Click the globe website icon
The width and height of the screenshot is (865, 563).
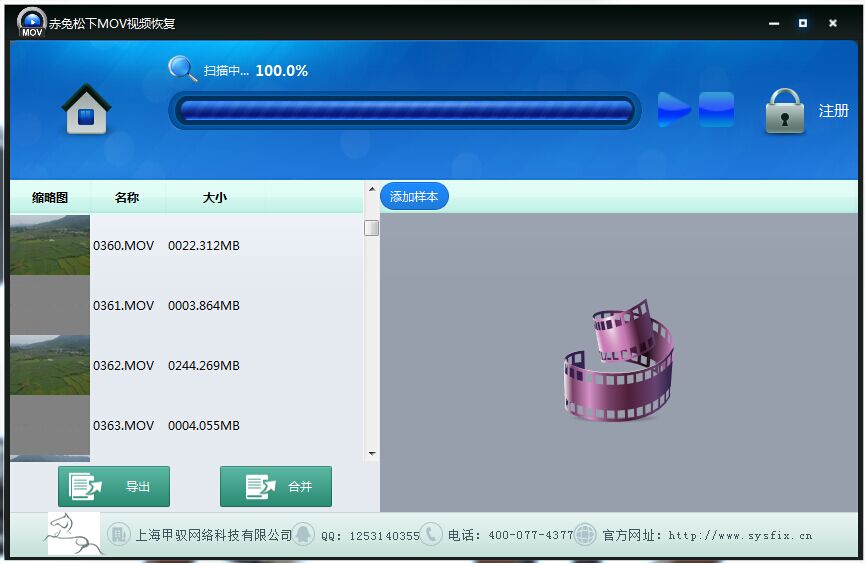coord(585,534)
